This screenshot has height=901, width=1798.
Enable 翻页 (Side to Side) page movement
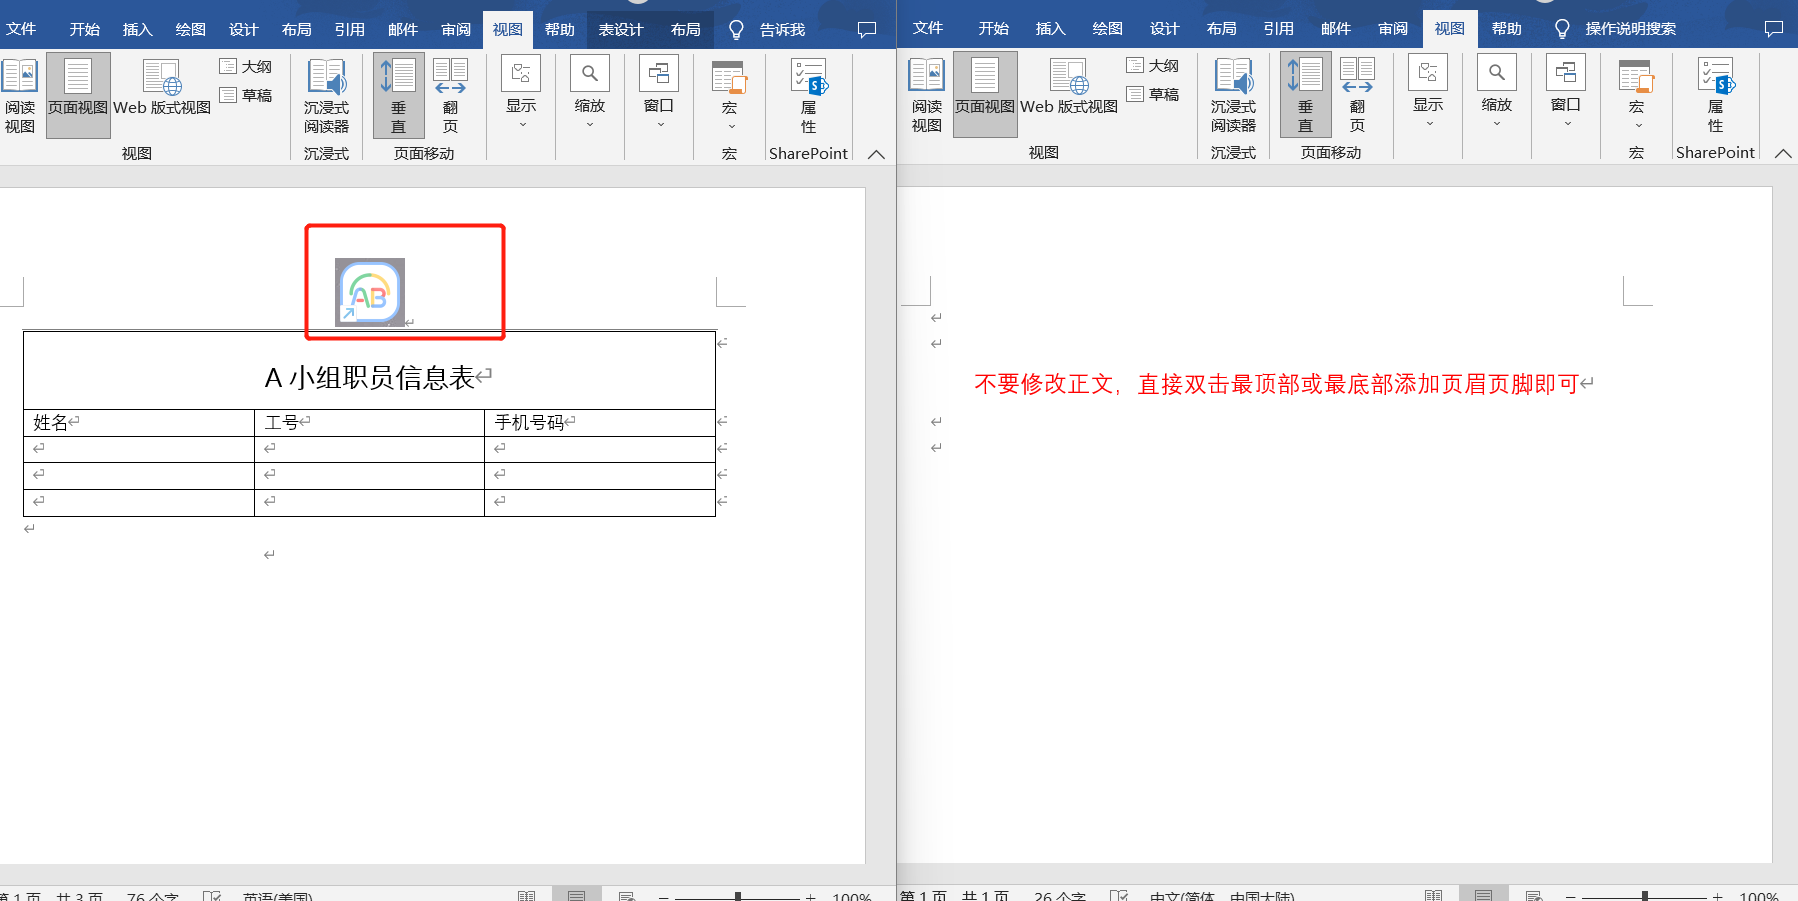point(450,95)
